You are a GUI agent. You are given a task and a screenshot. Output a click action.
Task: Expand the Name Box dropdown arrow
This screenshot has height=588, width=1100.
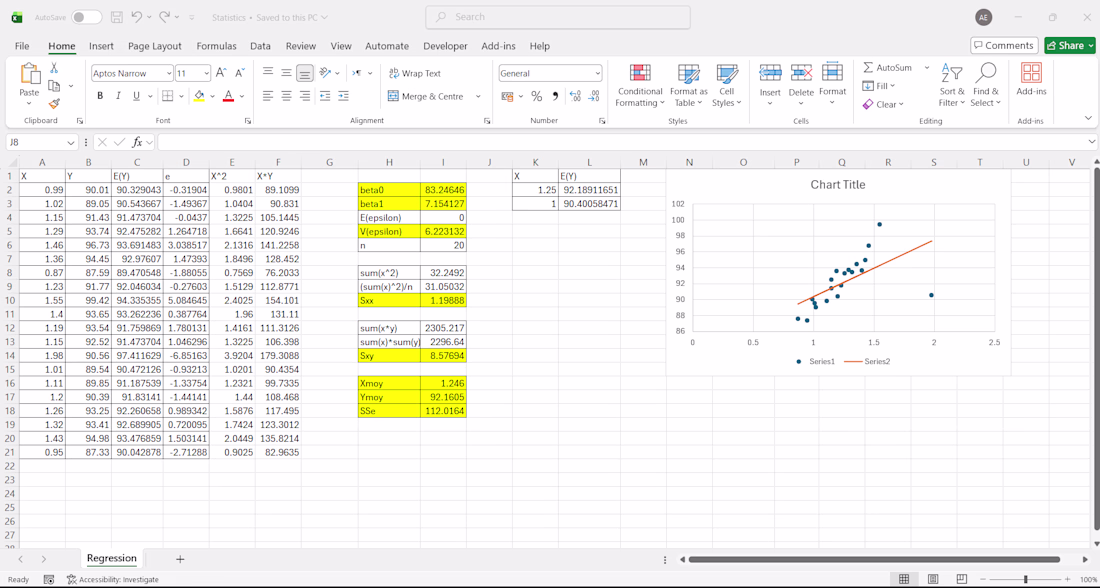tap(70, 142)
